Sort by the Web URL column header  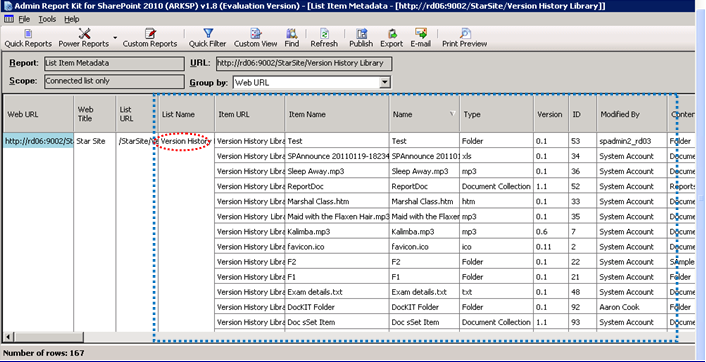[38, 114]
